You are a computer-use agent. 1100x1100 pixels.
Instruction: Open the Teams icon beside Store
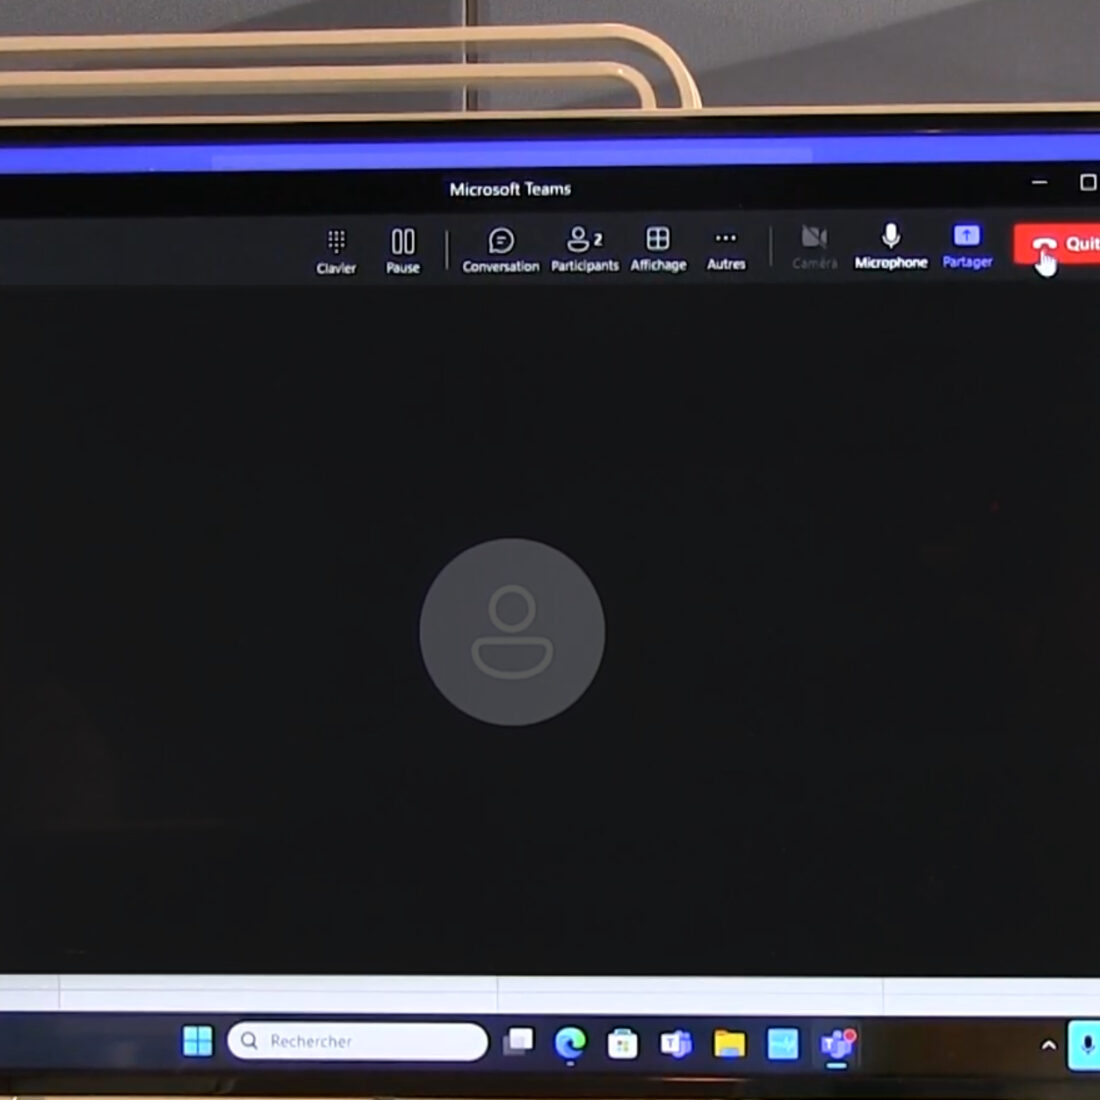[x=676, y=1044]
